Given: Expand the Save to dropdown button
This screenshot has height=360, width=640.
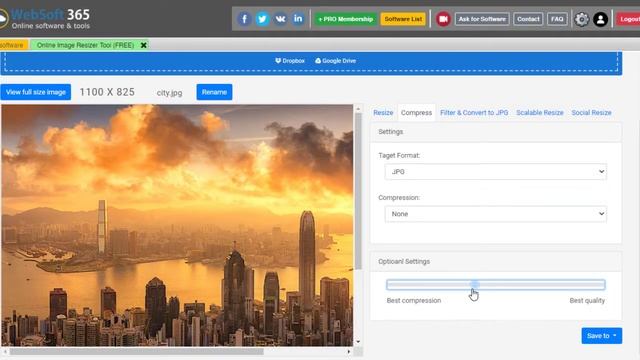Looking at the screenshot, I should (x=602, y=336).
